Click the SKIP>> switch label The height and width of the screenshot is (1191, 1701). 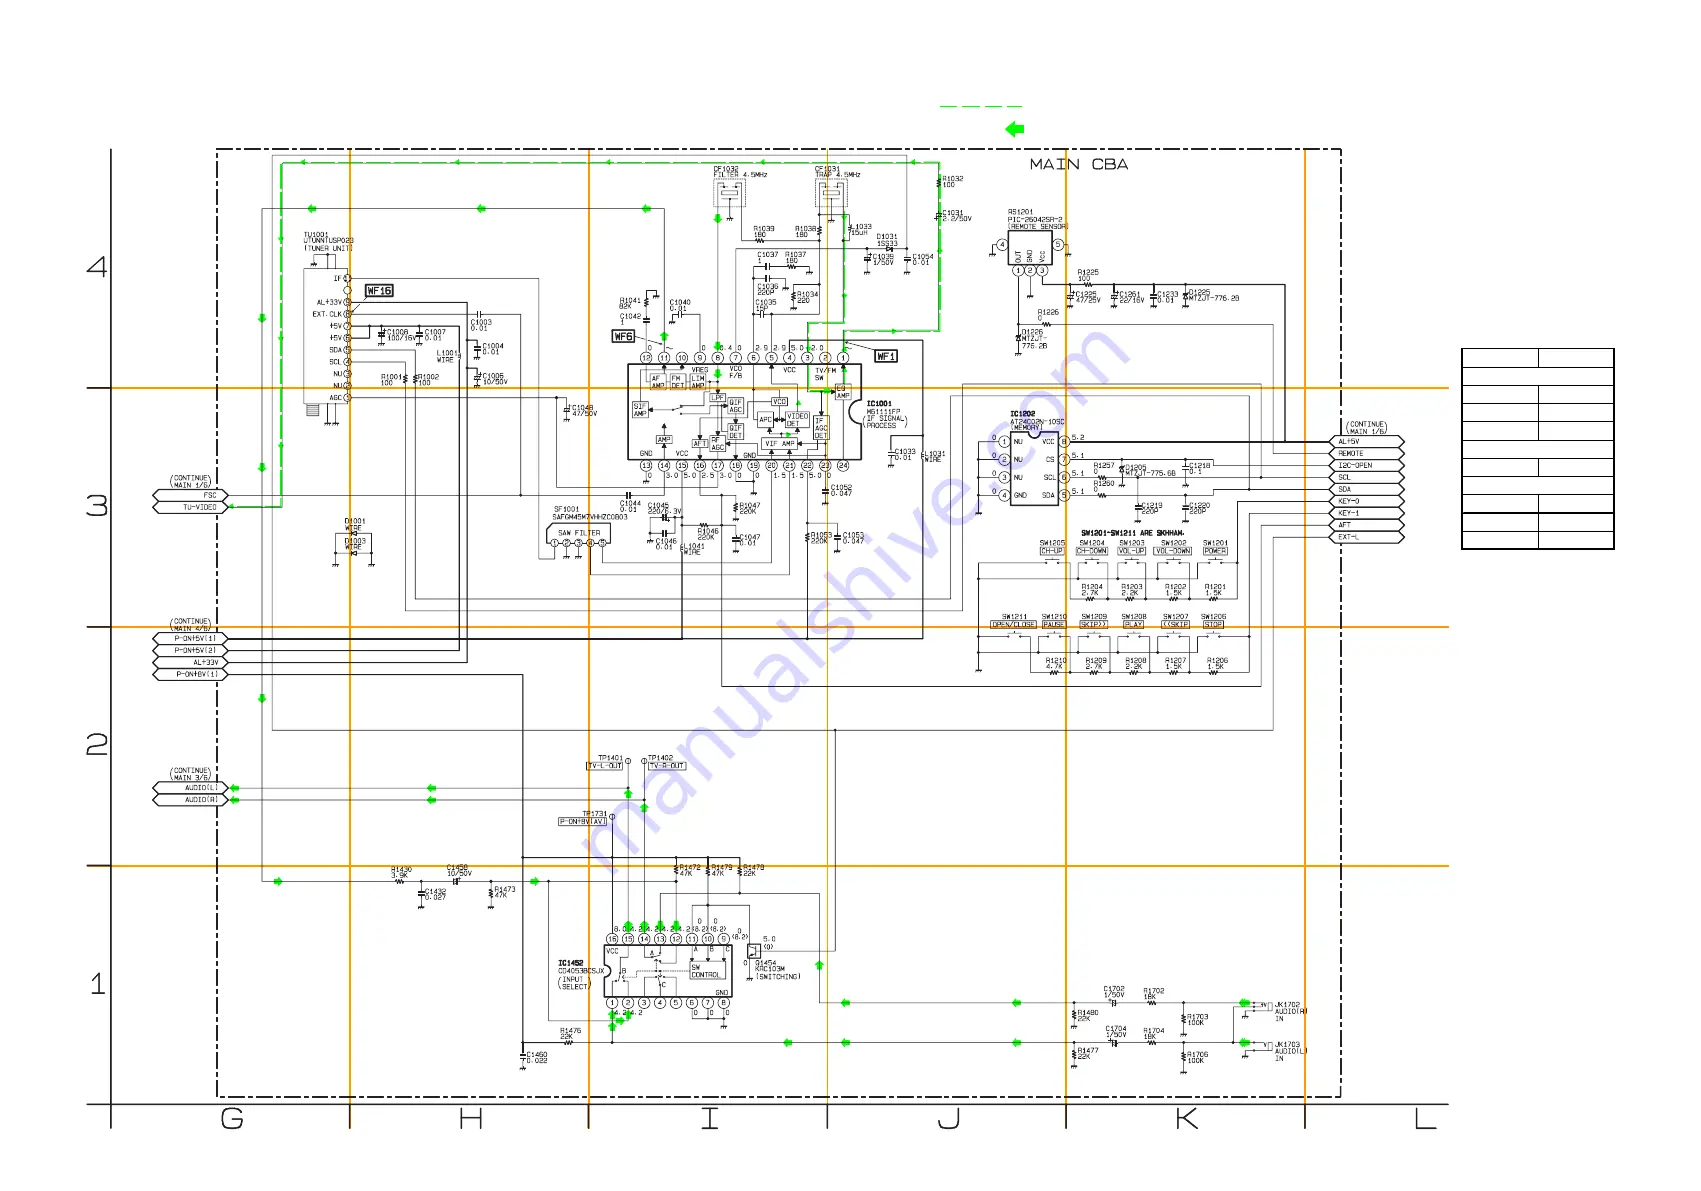[1093, 625]
